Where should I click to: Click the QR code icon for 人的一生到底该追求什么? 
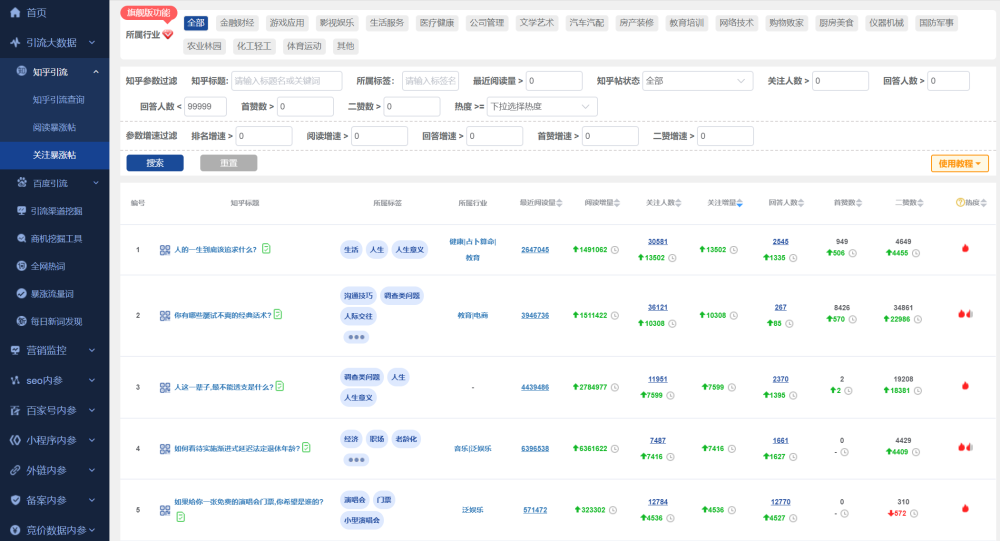pos(165,249)
